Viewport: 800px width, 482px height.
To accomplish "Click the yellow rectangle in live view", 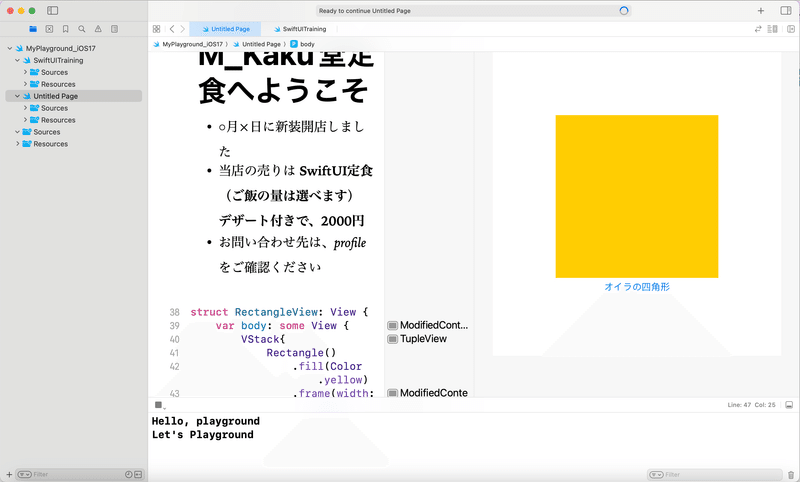I will (x=637, y=196).
